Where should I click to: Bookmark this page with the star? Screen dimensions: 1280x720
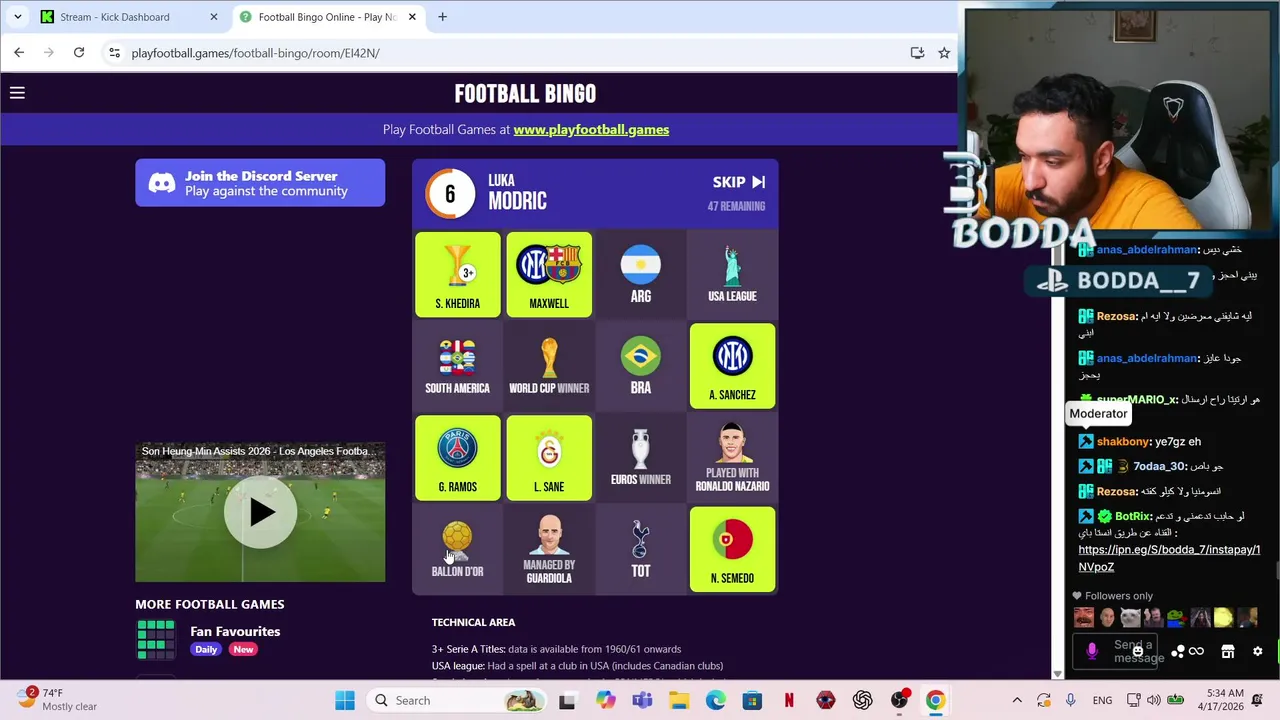944,53
